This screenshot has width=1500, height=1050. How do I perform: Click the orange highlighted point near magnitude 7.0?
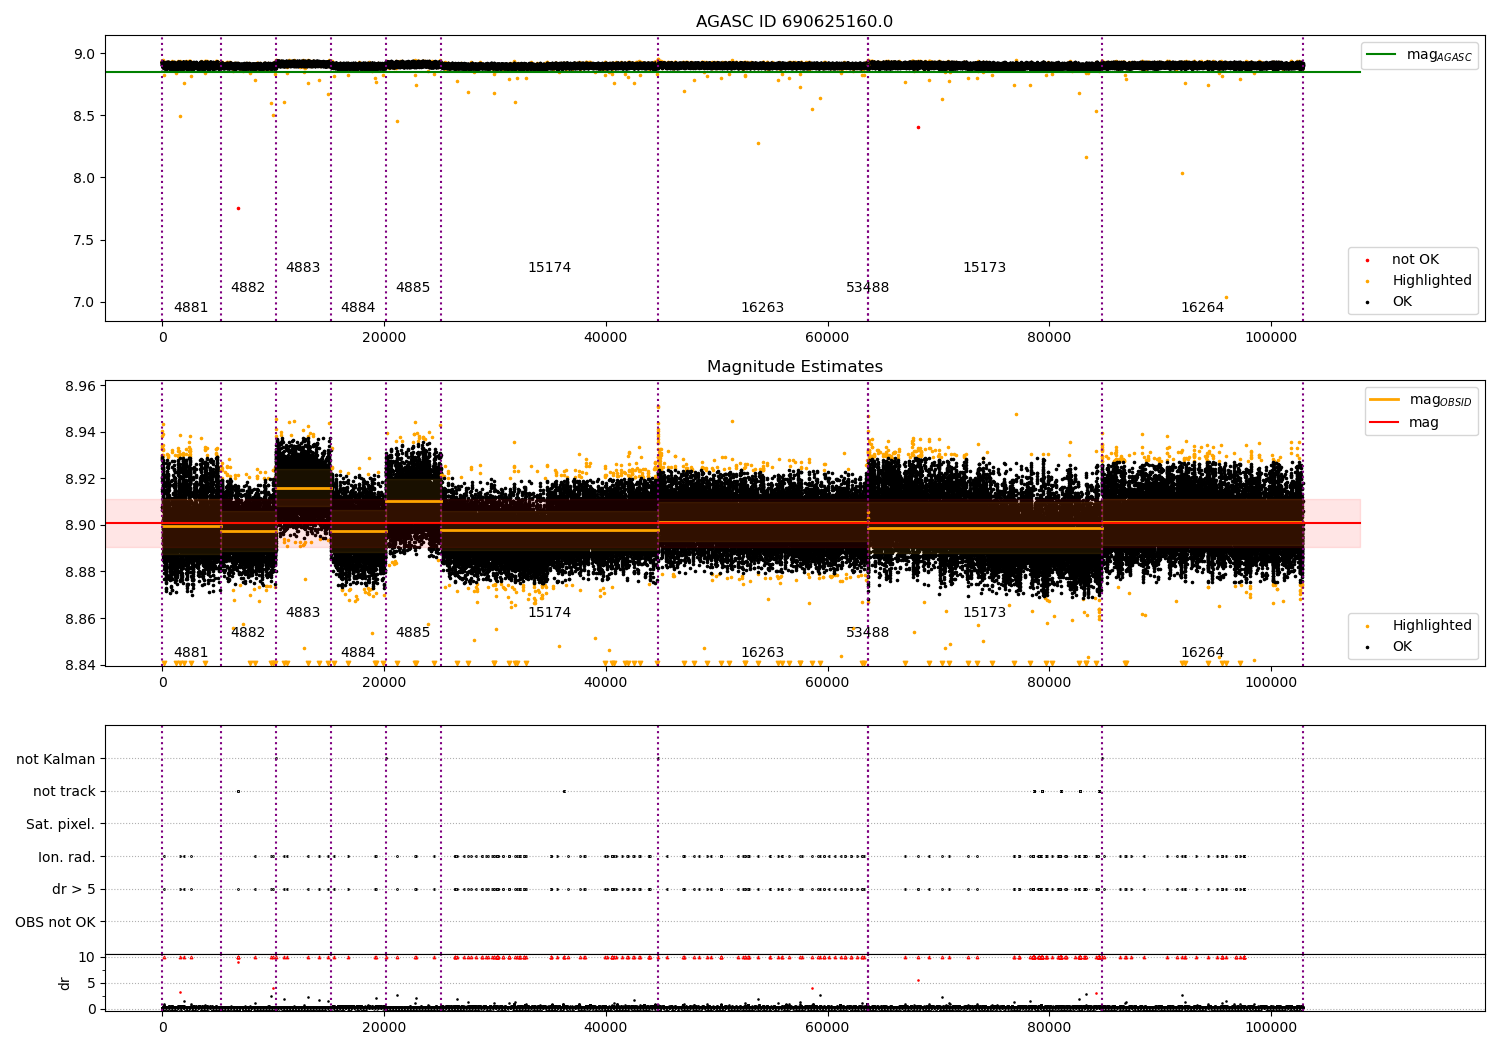[1226, 298]
